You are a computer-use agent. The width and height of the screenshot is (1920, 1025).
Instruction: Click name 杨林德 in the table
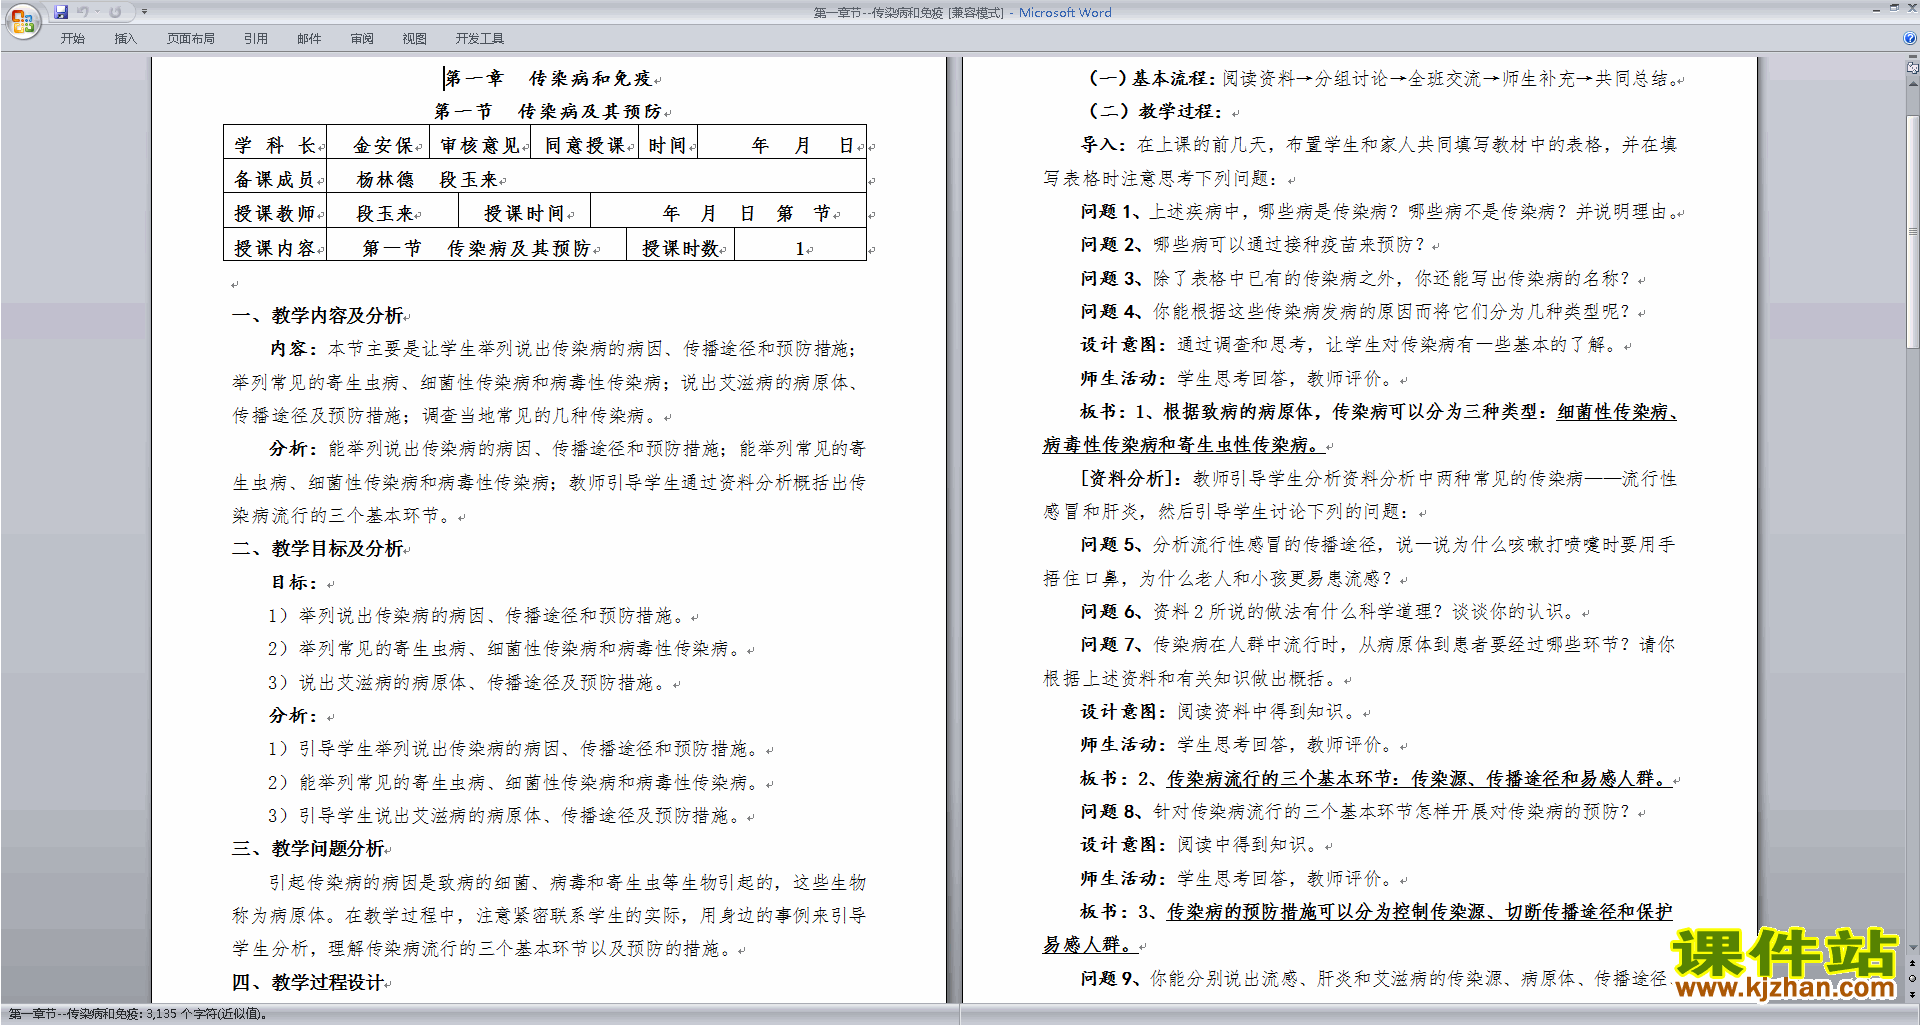pyautogui.click(x=385, y=179)
